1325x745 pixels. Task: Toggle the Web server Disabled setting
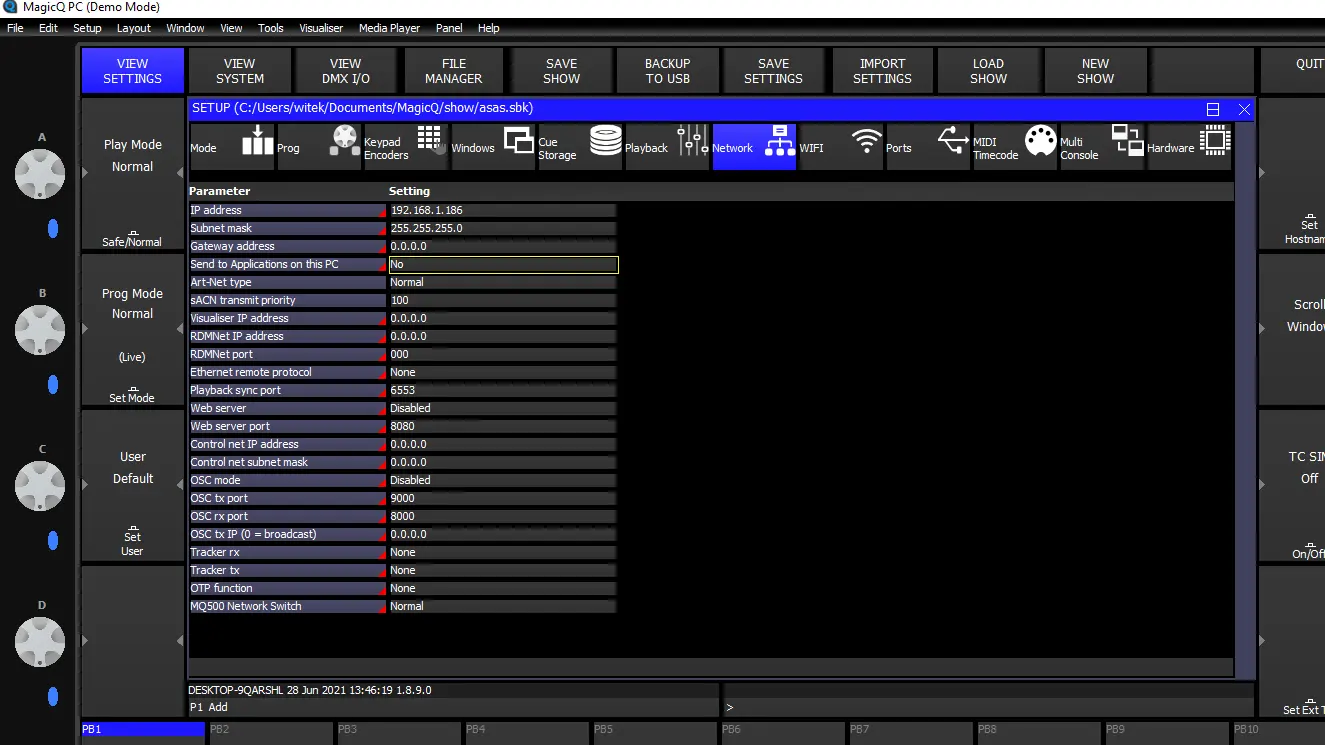click(x=502, y=408)
